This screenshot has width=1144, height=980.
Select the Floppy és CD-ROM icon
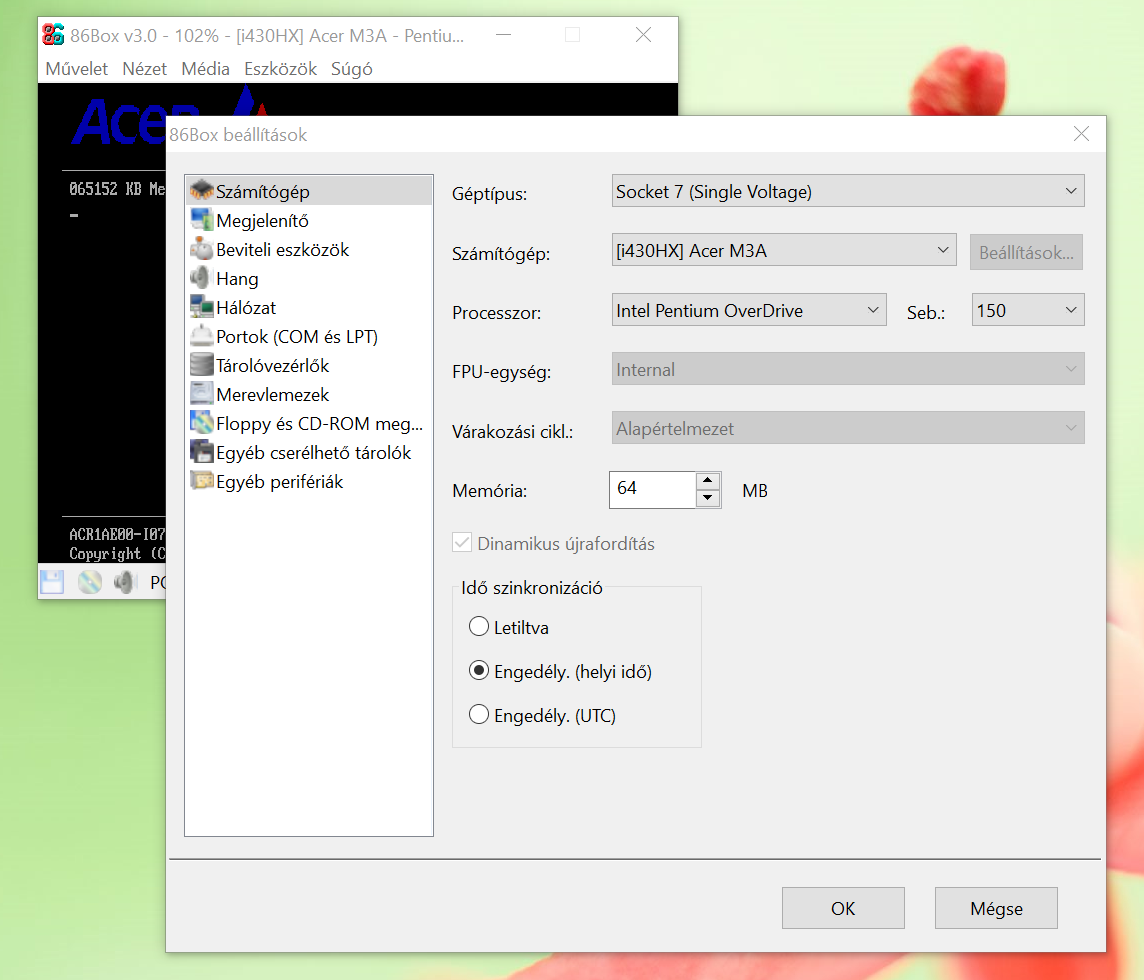201,423
